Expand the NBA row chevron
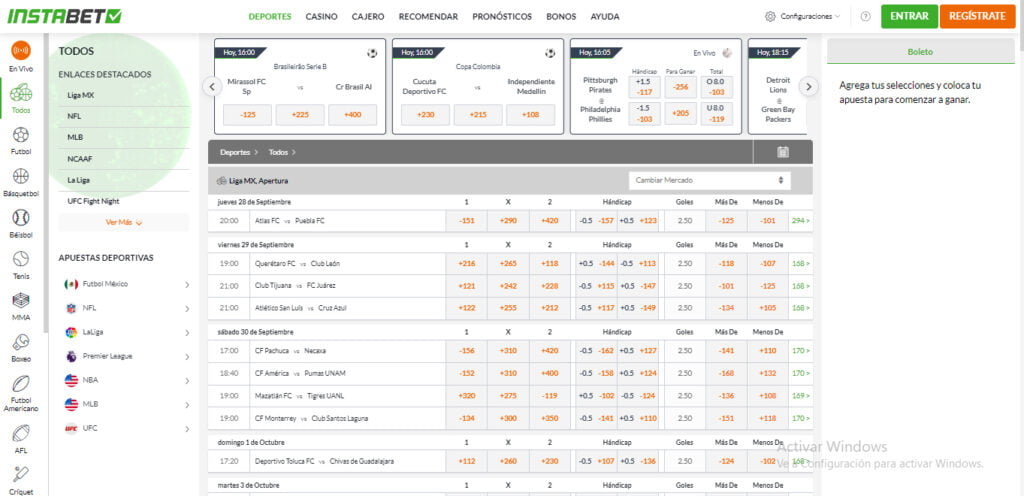The height and width of the screenshot is (496, 1024). click(187, 380)
